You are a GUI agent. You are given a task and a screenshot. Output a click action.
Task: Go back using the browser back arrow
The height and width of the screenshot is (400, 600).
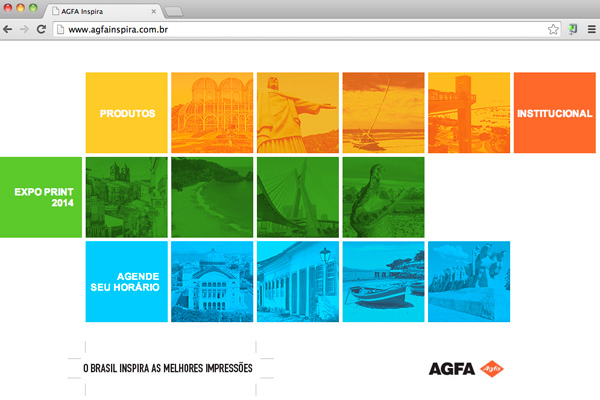point(7,29)
